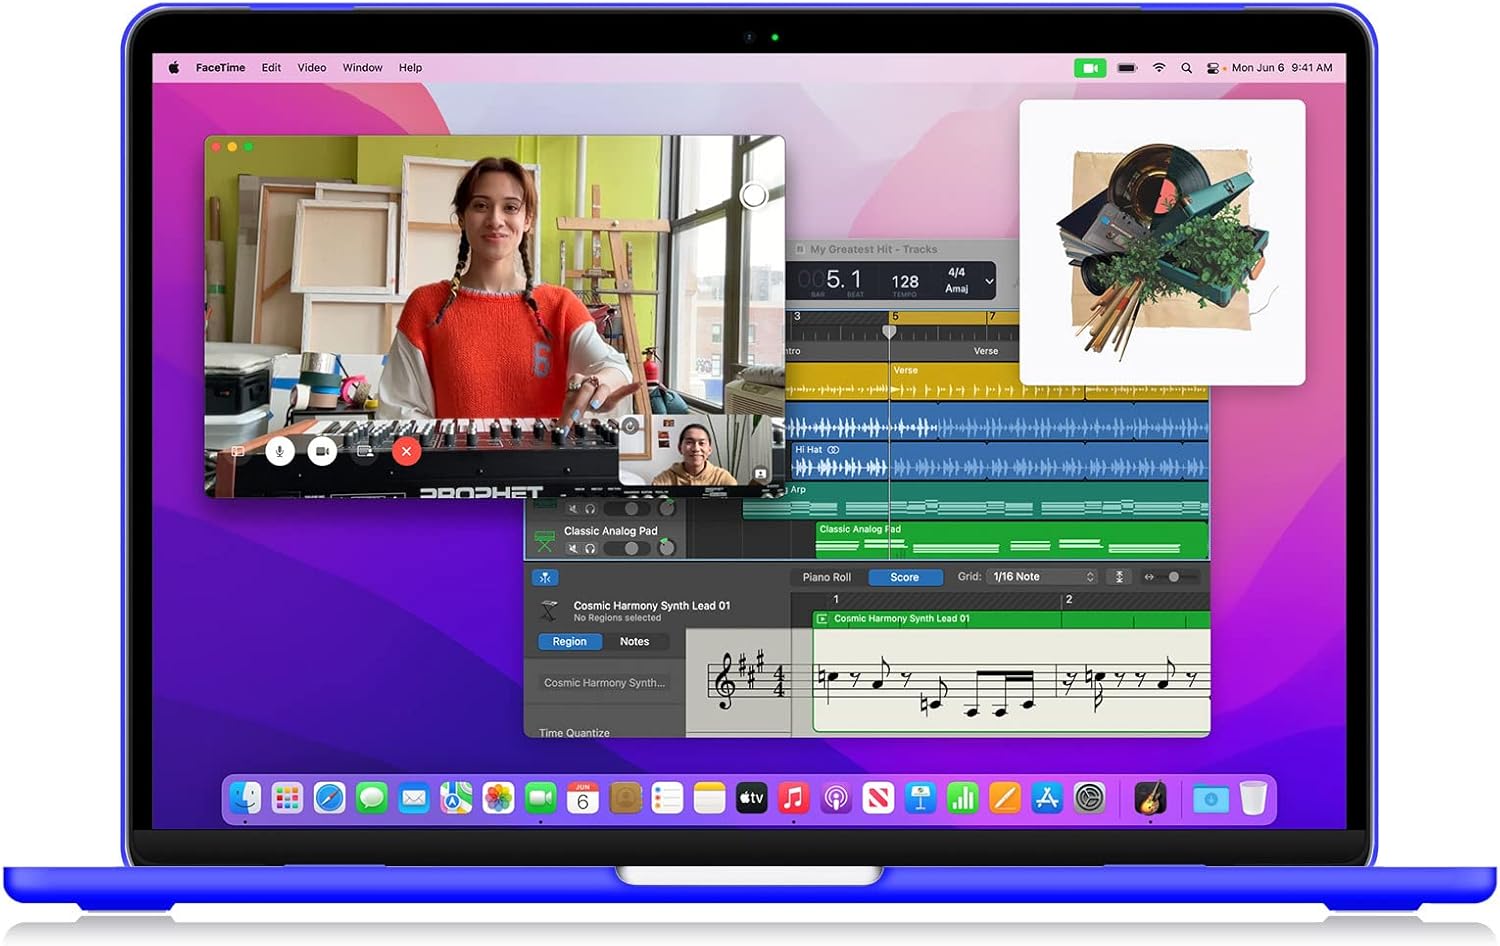Click the screen share icon in FaceTime controls
This screenshot has height=946, width=1500.
click(x=365, y=452)
